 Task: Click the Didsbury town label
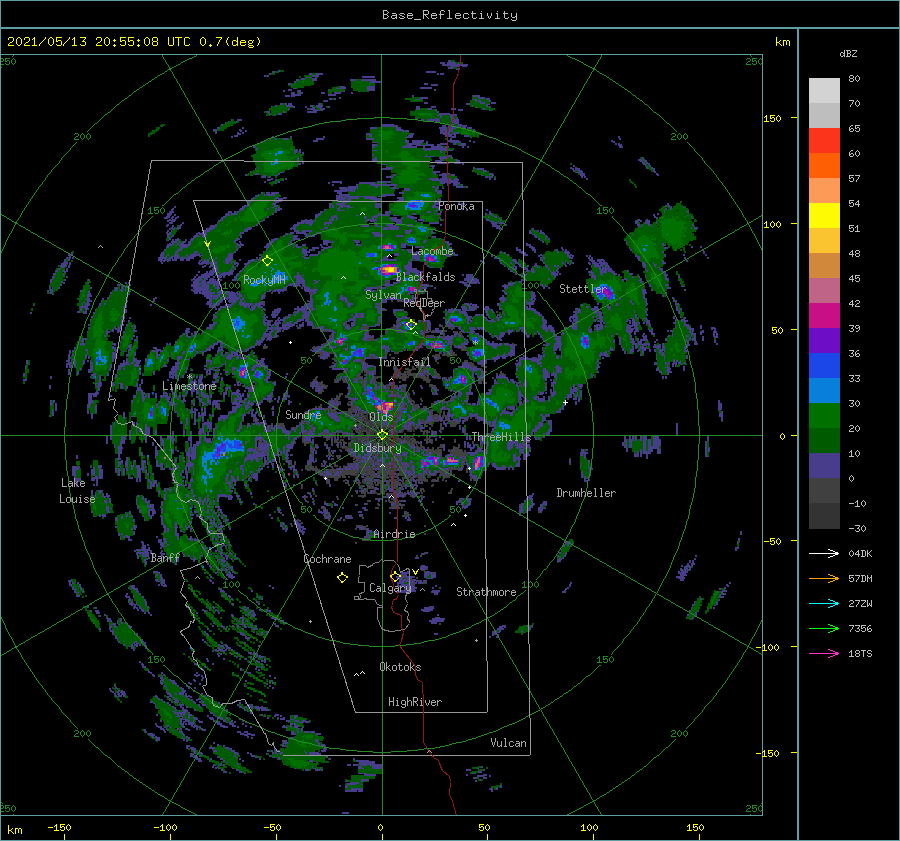click(377, 448)
